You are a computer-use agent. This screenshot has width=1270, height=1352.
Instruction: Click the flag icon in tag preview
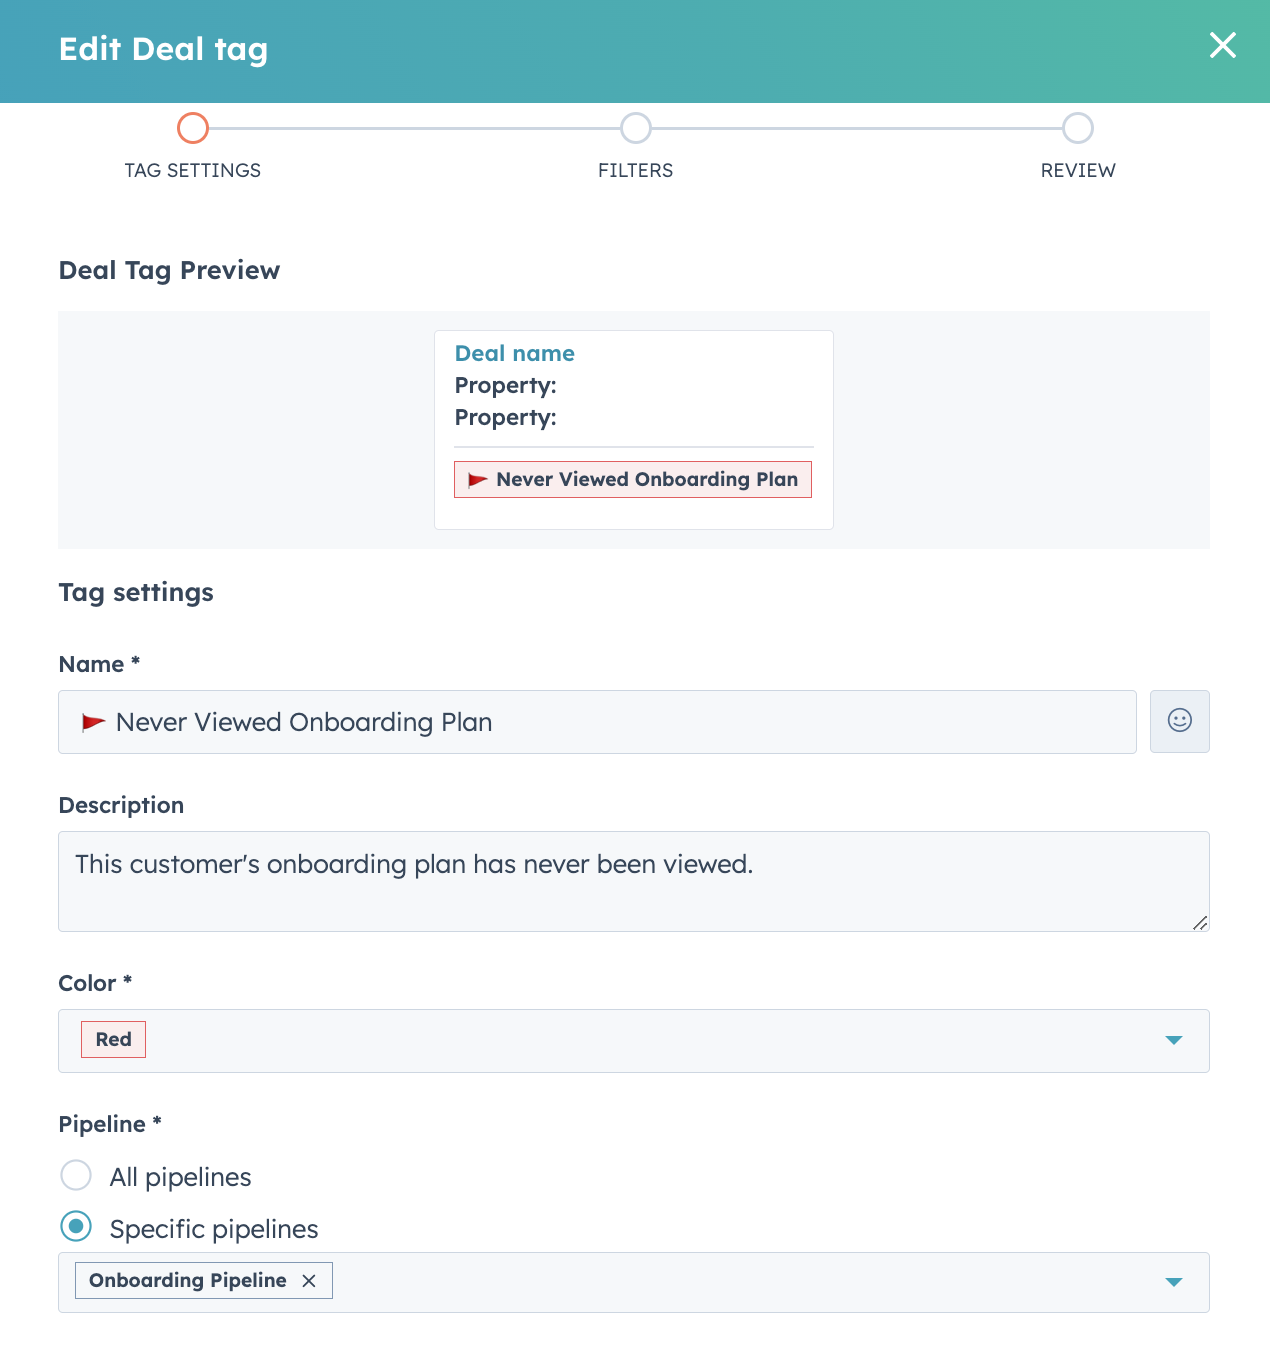pyautogui.click(x=478, y=480)
